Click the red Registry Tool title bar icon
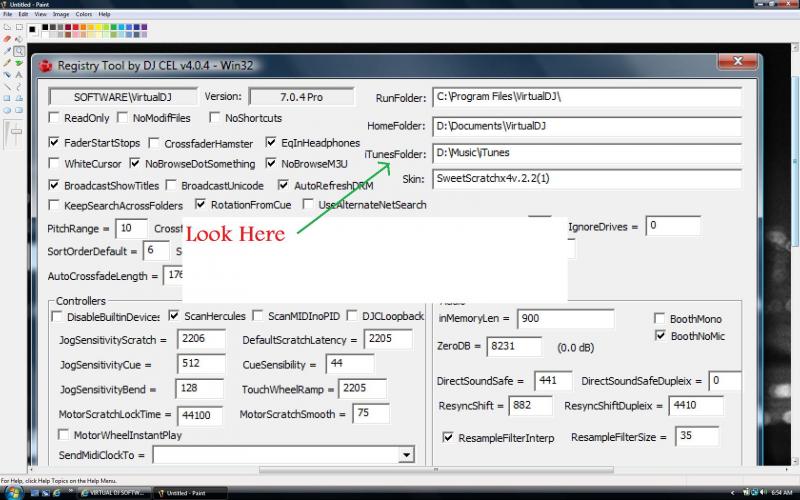The height and width of the screenshot is (500, 800). pos(45,66)
